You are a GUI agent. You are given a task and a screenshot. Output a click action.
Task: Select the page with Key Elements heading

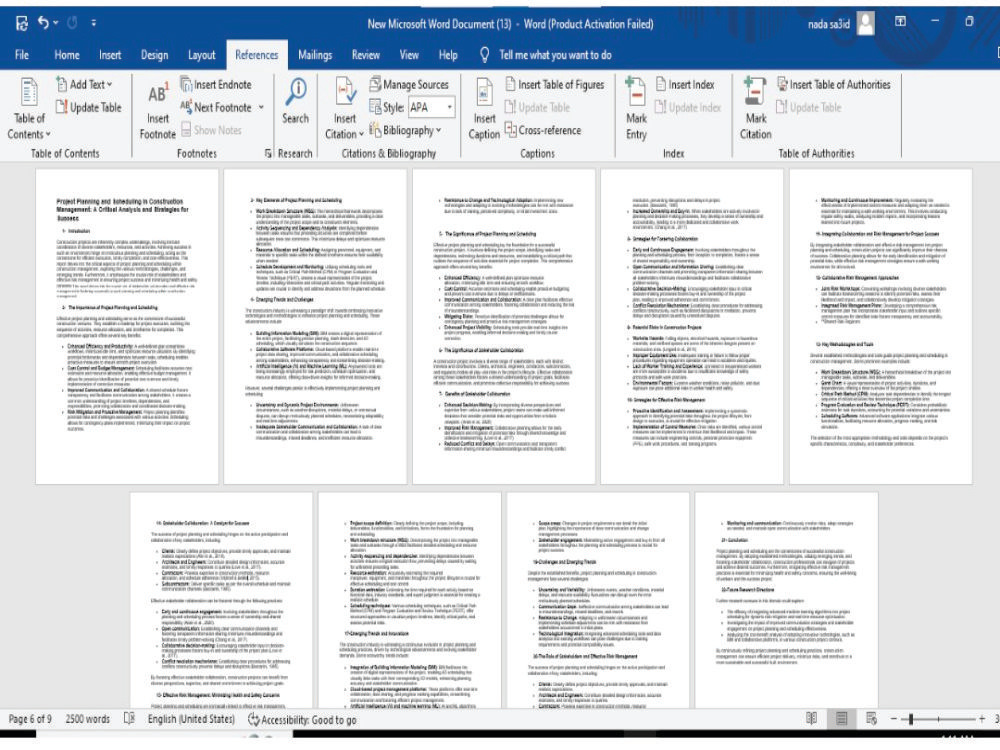315,327
